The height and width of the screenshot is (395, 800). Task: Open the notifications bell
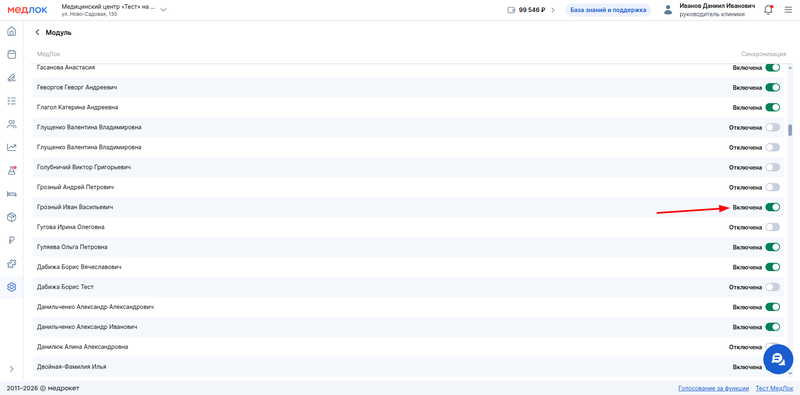768,10
